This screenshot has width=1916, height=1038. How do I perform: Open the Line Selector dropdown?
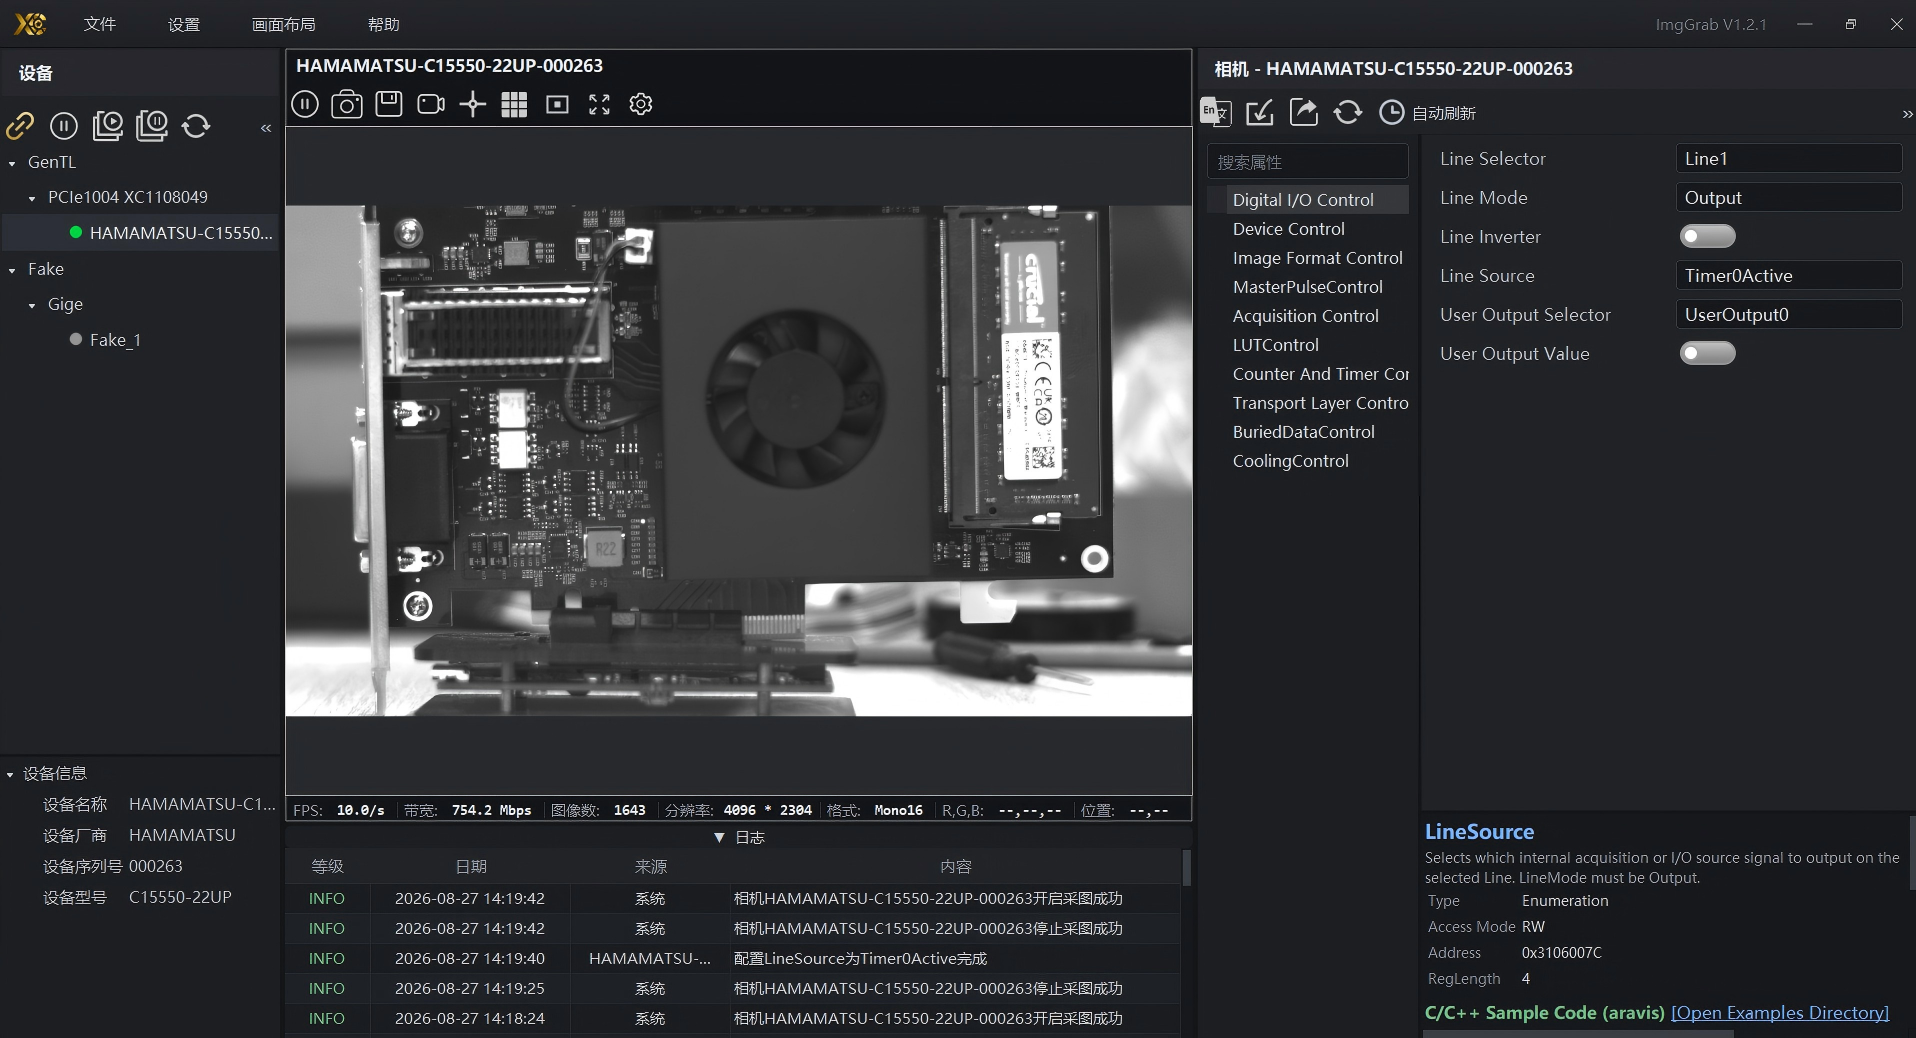[x=1788, y=159]
